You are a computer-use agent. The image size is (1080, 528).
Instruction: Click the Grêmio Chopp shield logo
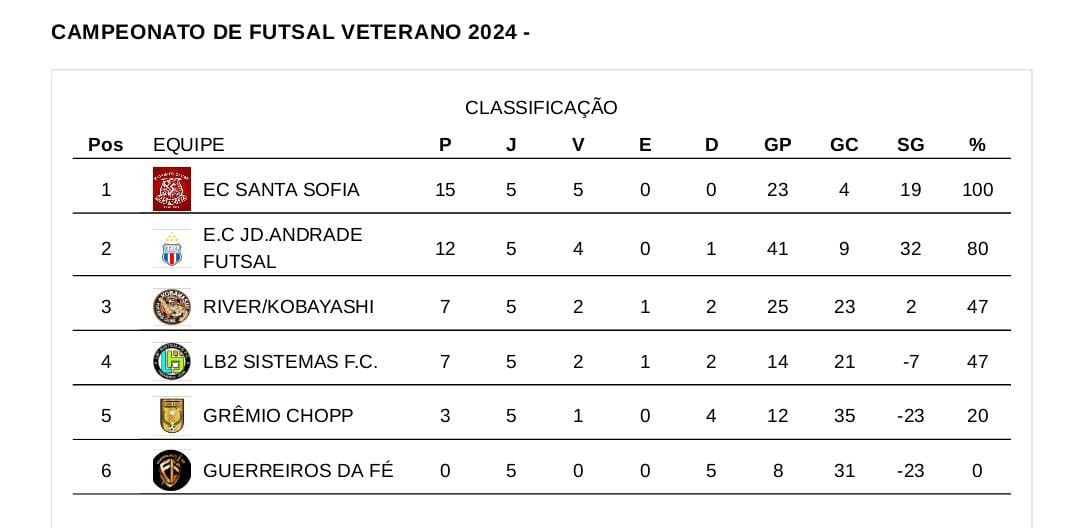172,416
